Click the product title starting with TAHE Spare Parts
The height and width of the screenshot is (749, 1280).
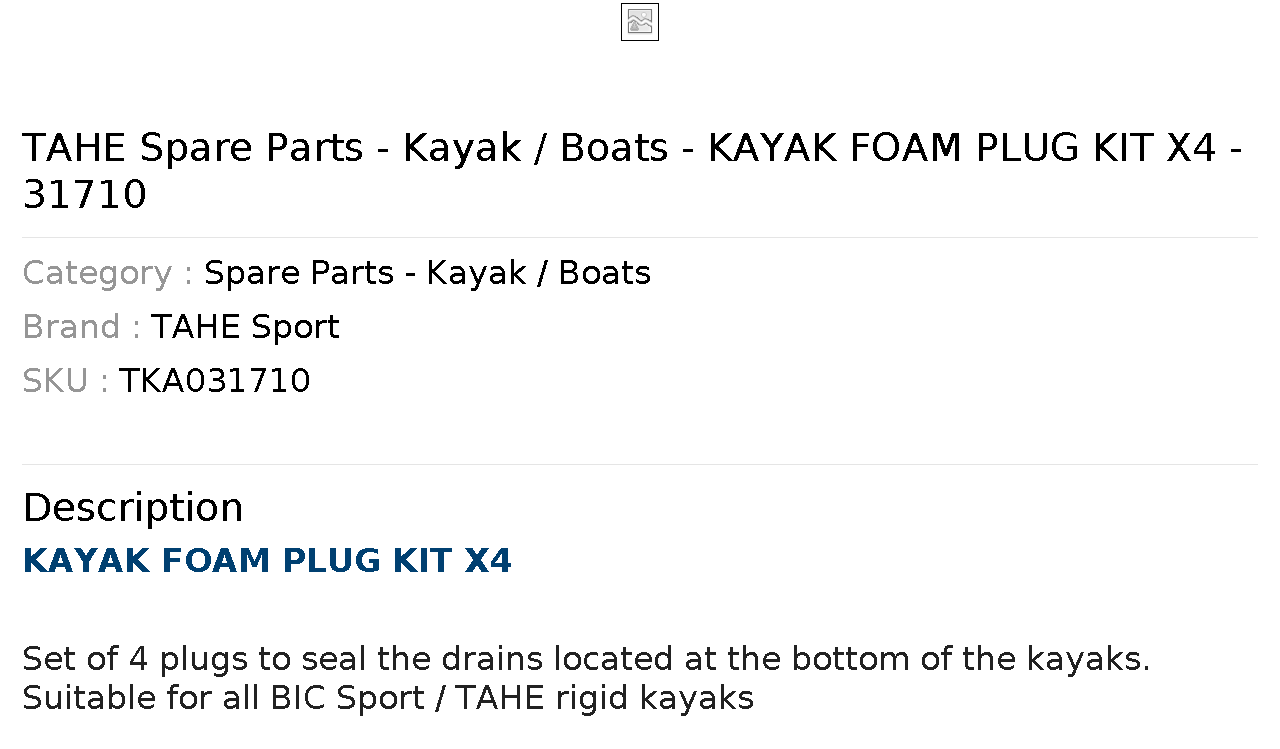[632, 171]
